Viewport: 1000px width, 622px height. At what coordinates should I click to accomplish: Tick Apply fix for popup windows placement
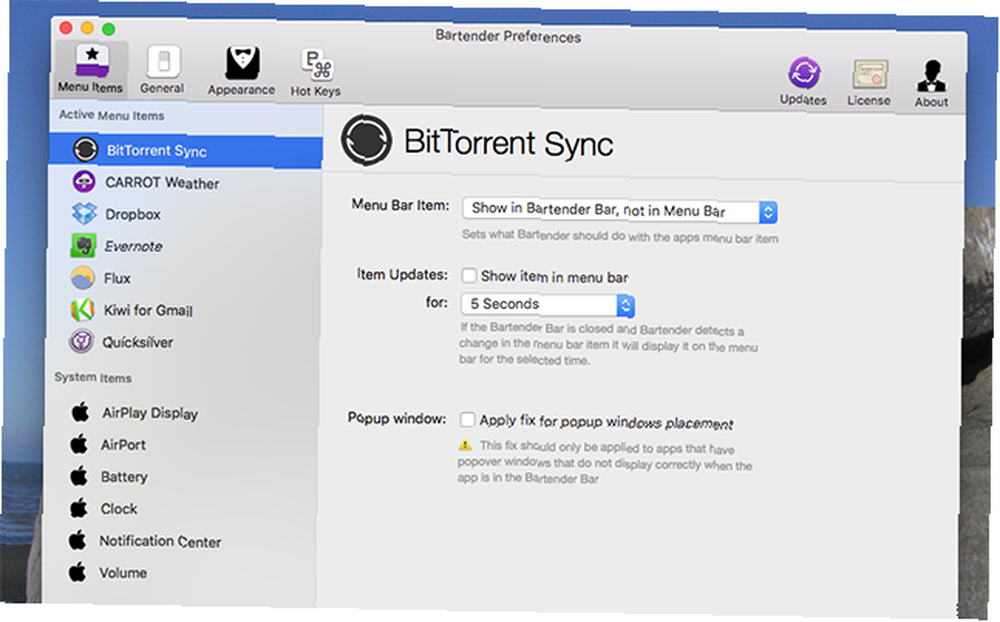pyautogui.click(x=467, y=420)
